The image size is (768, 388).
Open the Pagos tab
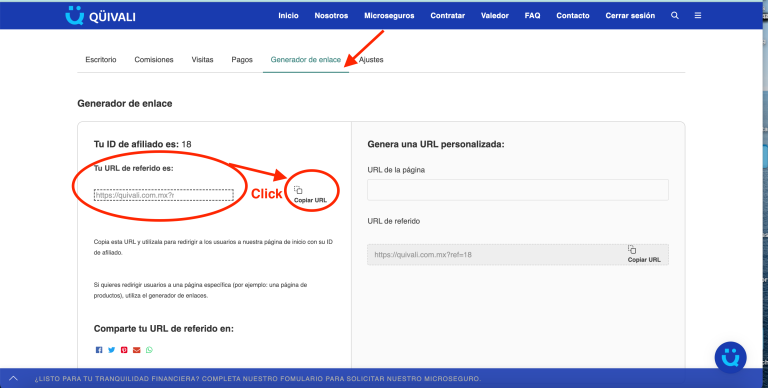[x=242, y=60]
